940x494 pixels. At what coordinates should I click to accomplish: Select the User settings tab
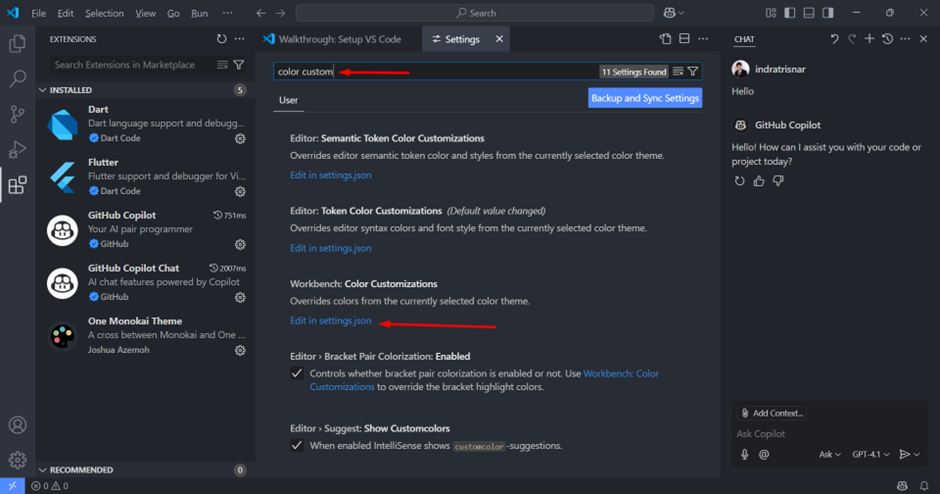288,100
